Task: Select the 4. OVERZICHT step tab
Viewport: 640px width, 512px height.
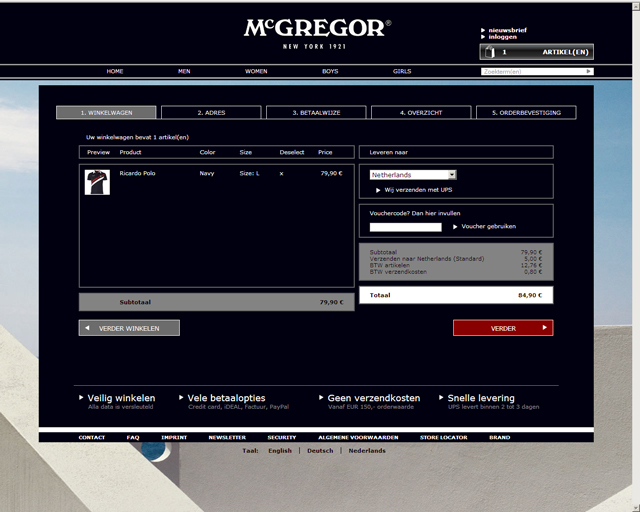Action: (421, 112)
